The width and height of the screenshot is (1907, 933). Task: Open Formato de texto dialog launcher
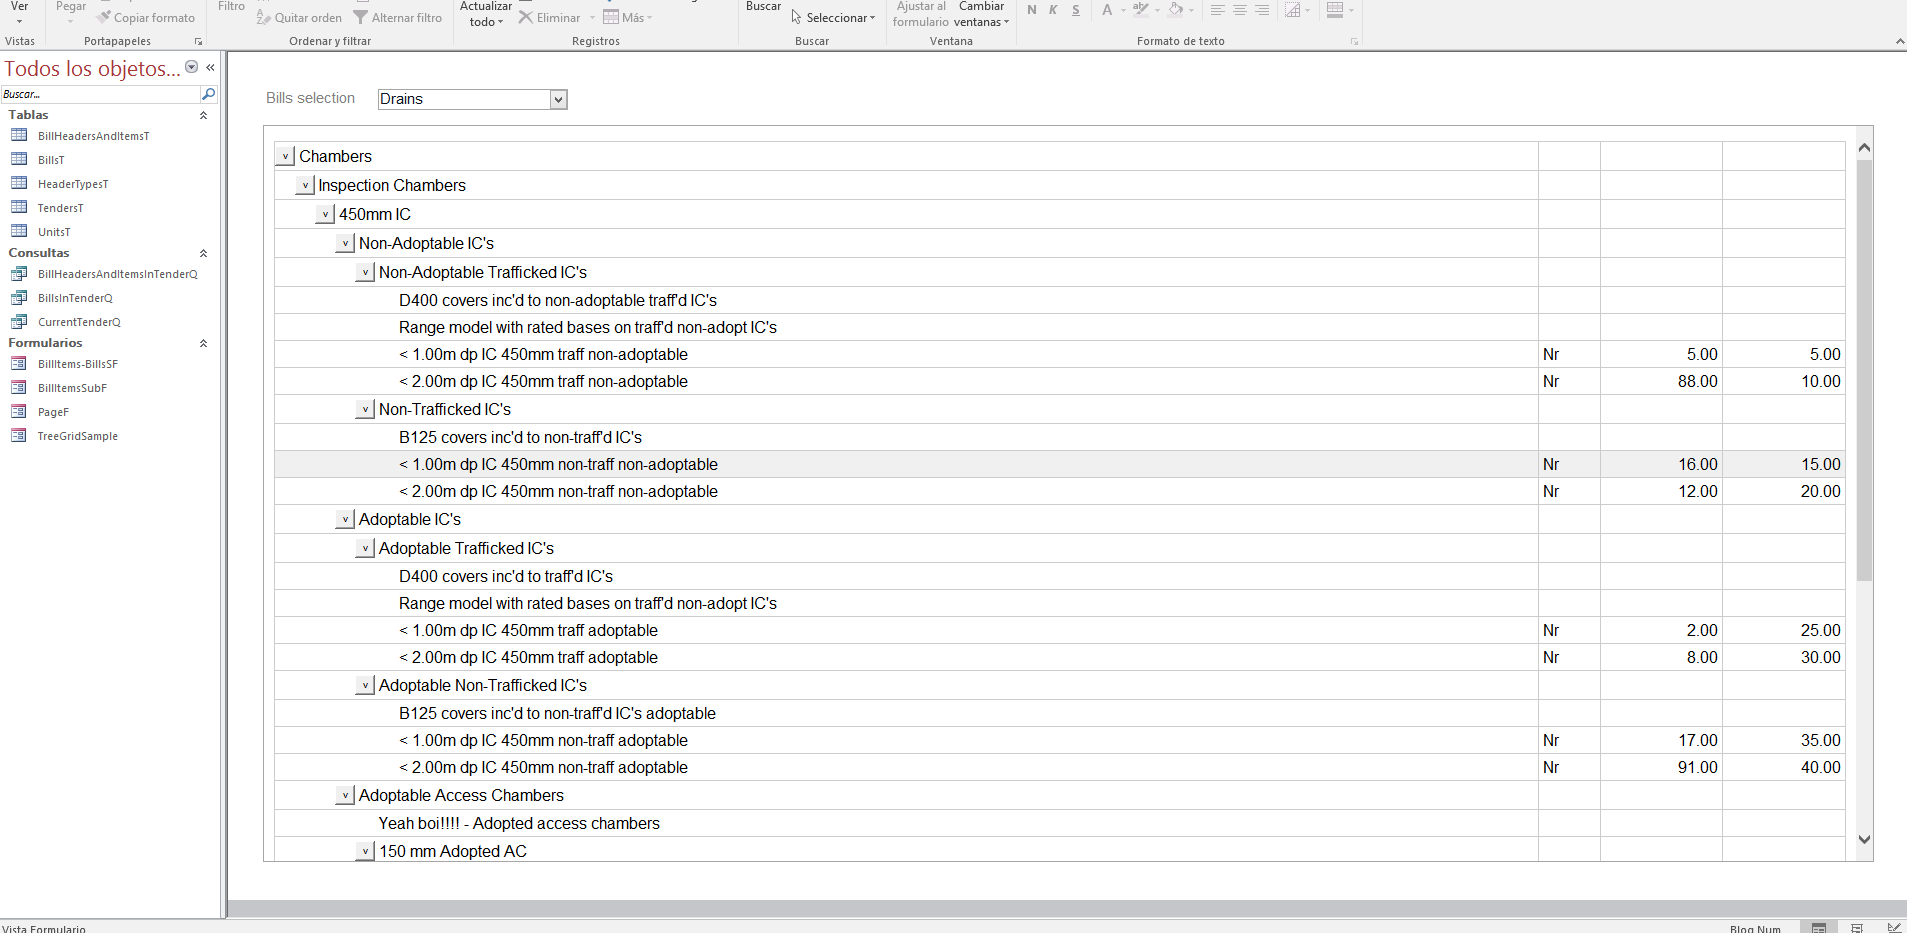[x=1354, y=42]
